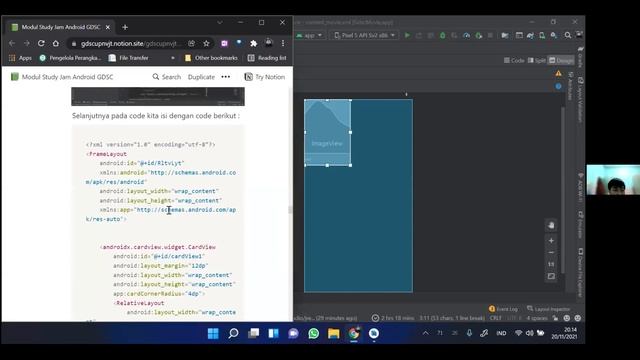The height and width of the screenshot is (360, 640).
Task: Open the File Transfer bookmark
Action: tap(129, 58)
